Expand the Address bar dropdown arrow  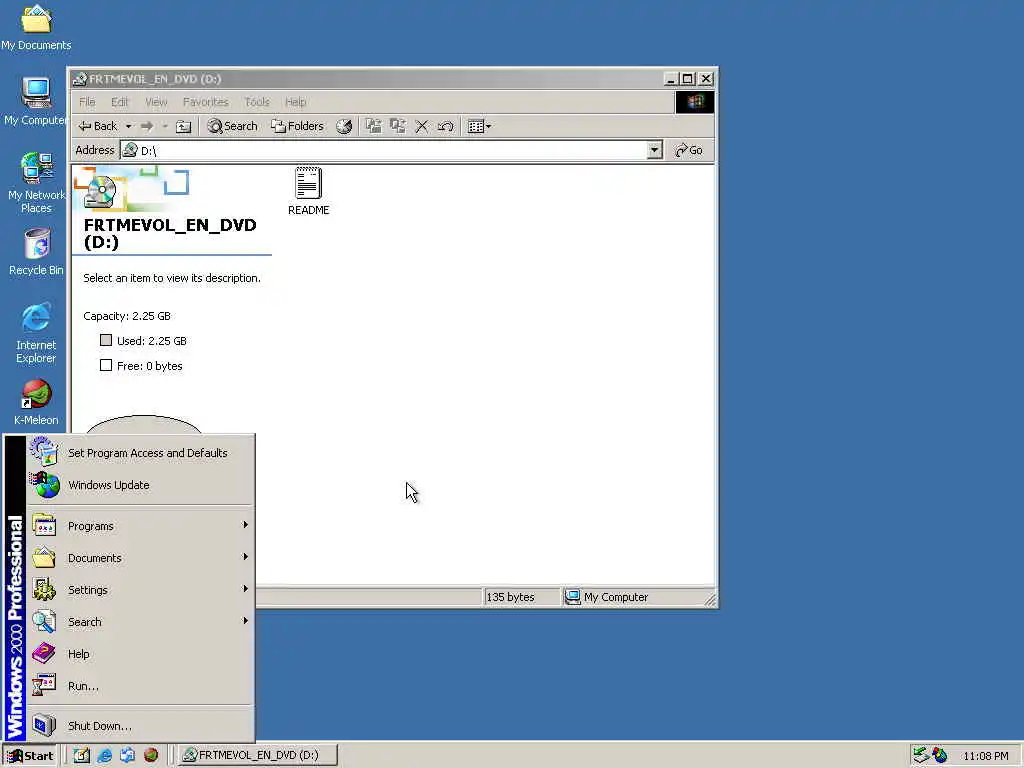point(654,150)
